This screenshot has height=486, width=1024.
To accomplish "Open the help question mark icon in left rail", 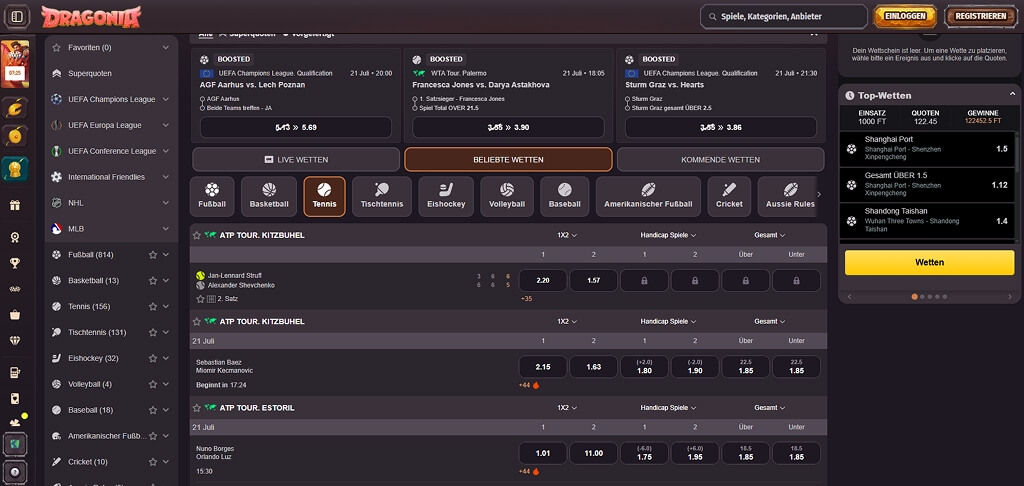I will pos(14,472).
